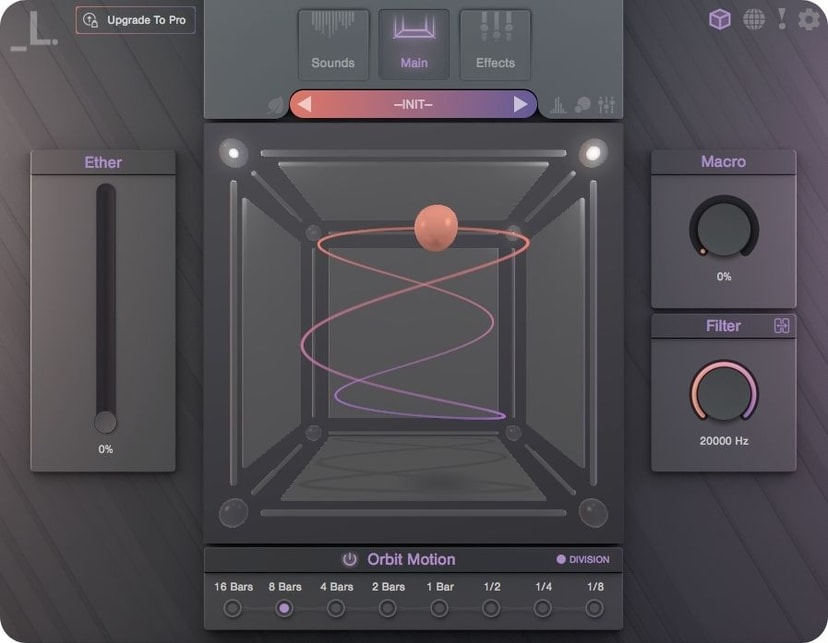Click the Upgrade To Pro button
The width and height of the screenshot is (828, 643).
(135, 20)
